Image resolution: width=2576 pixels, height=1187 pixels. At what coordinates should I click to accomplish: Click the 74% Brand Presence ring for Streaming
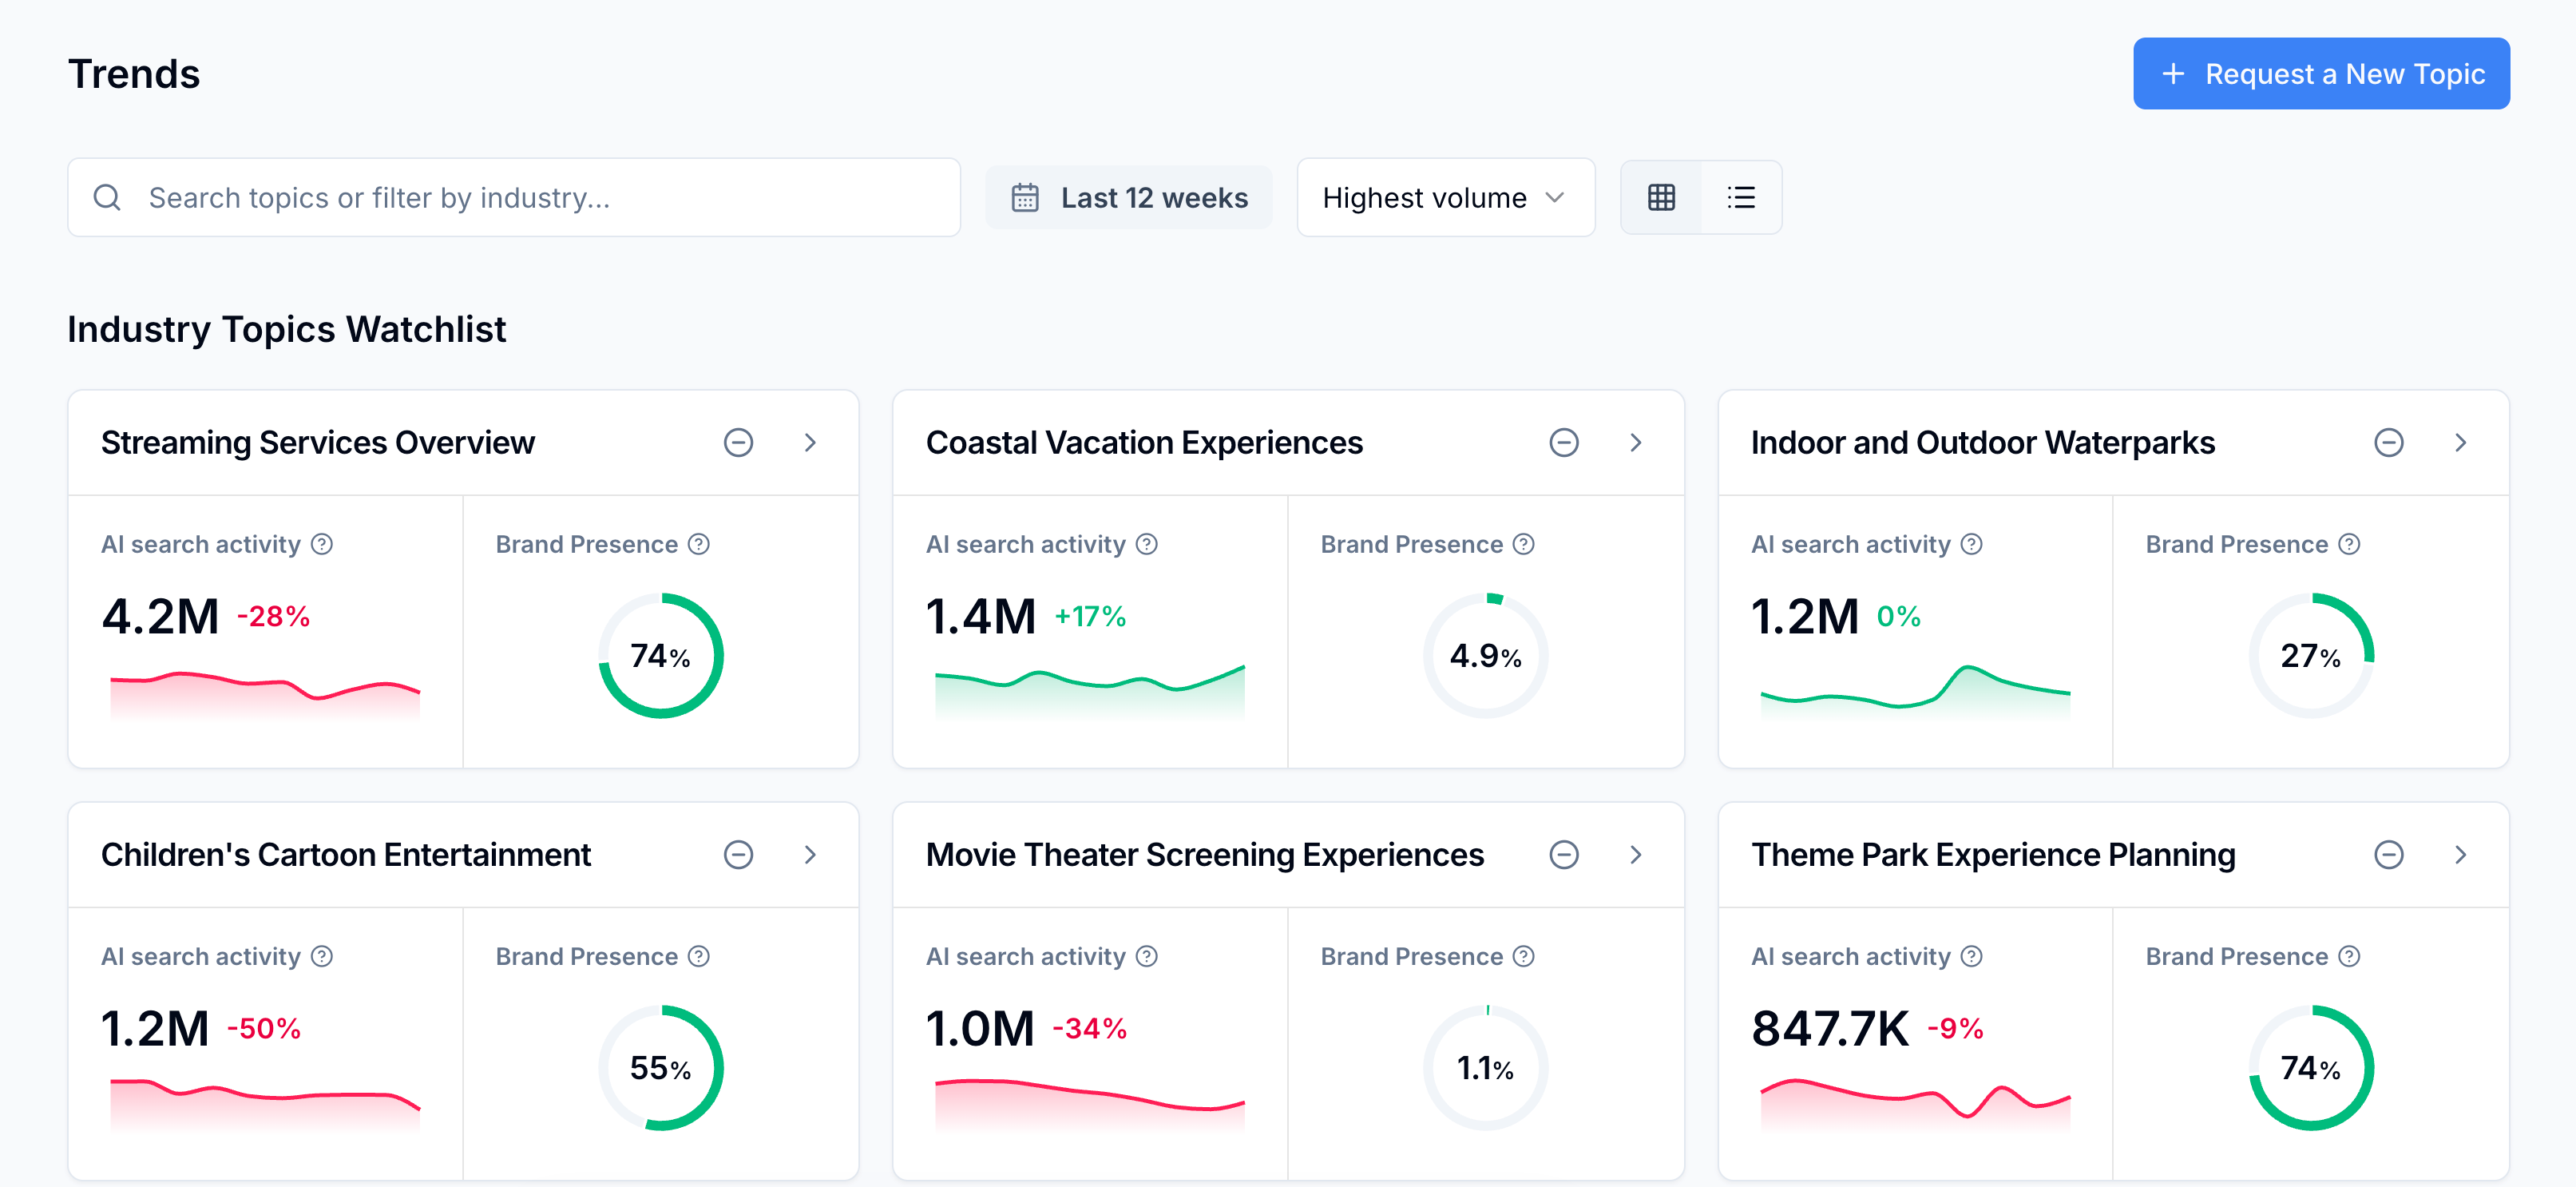click(661, 656)
